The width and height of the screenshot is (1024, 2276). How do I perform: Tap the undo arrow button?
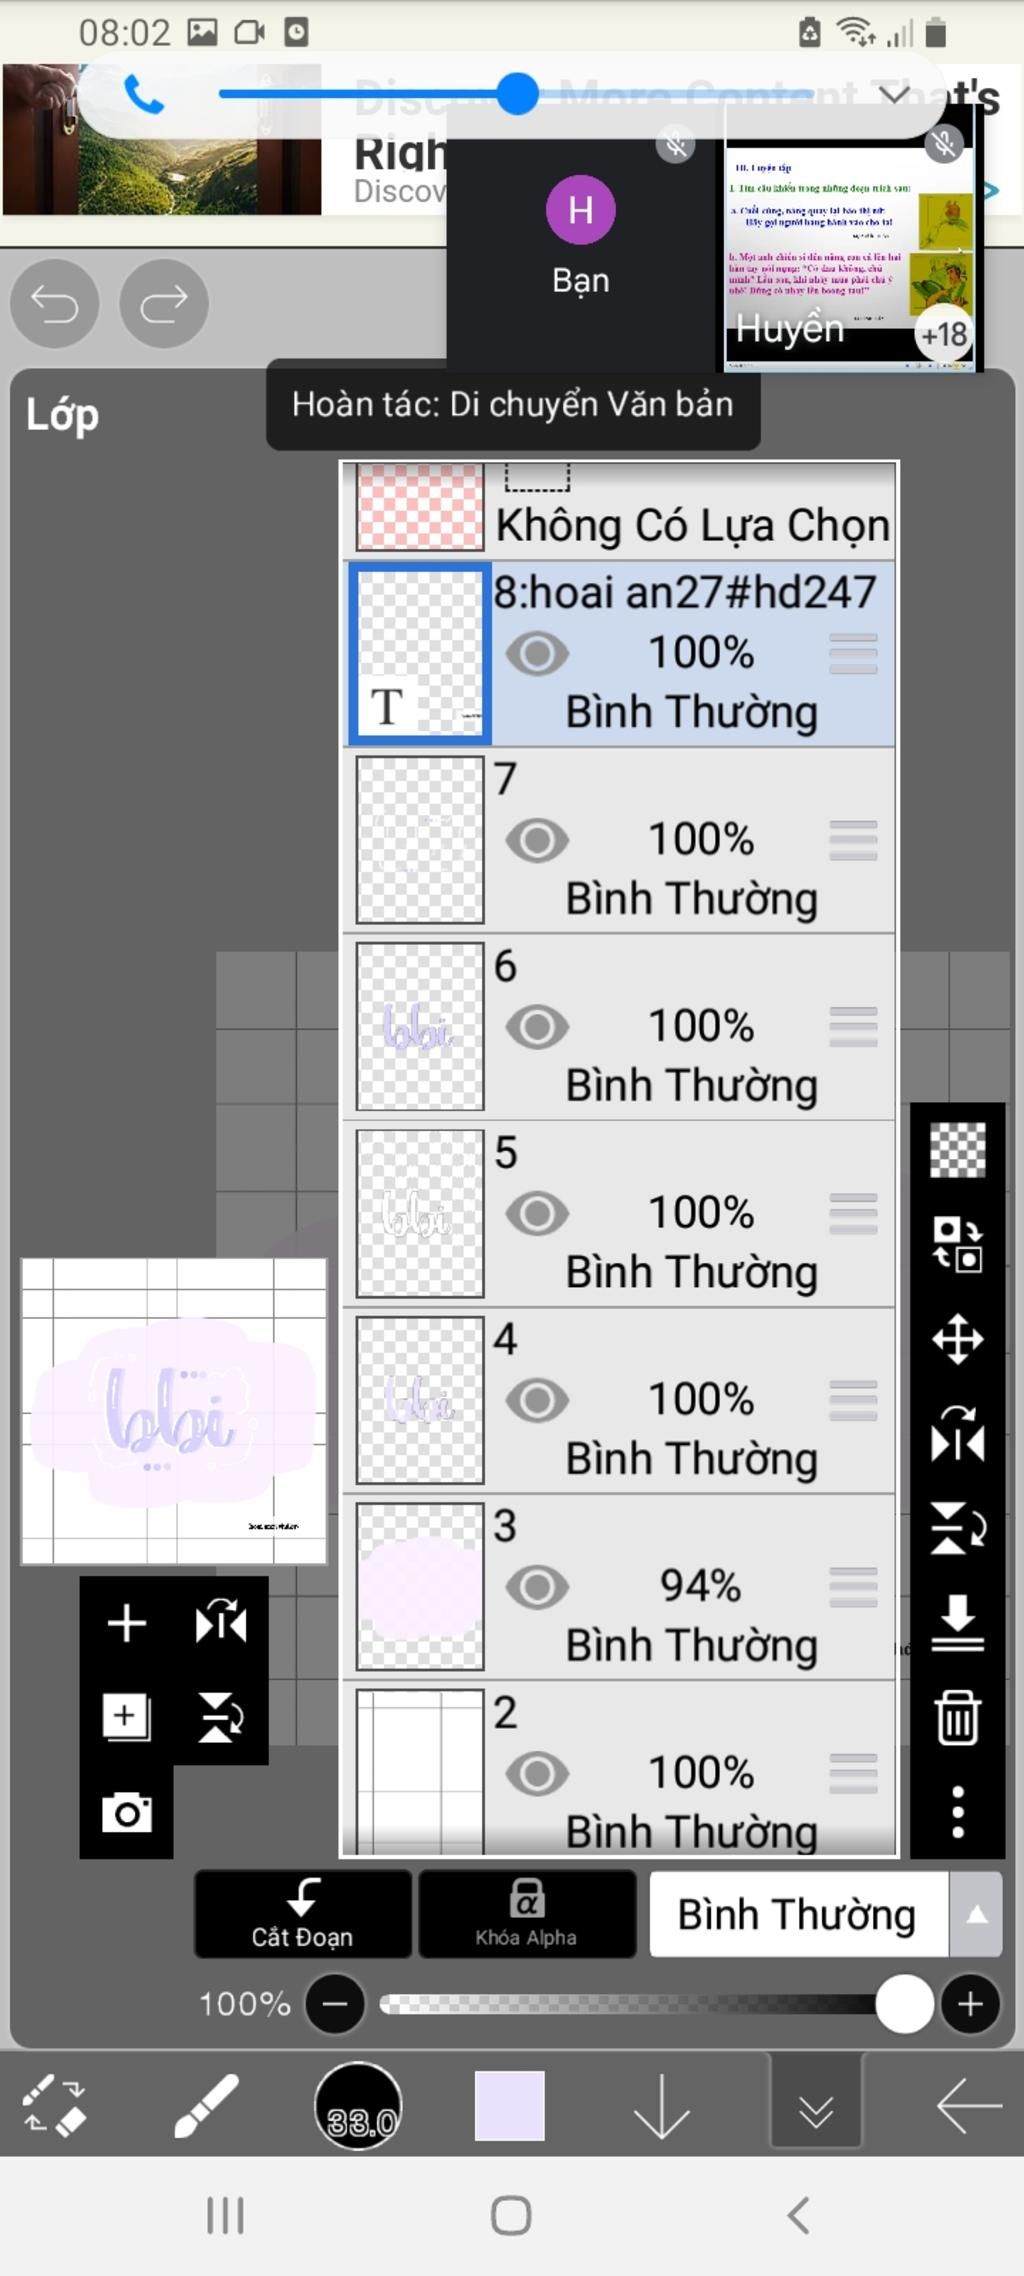[54, 303]
